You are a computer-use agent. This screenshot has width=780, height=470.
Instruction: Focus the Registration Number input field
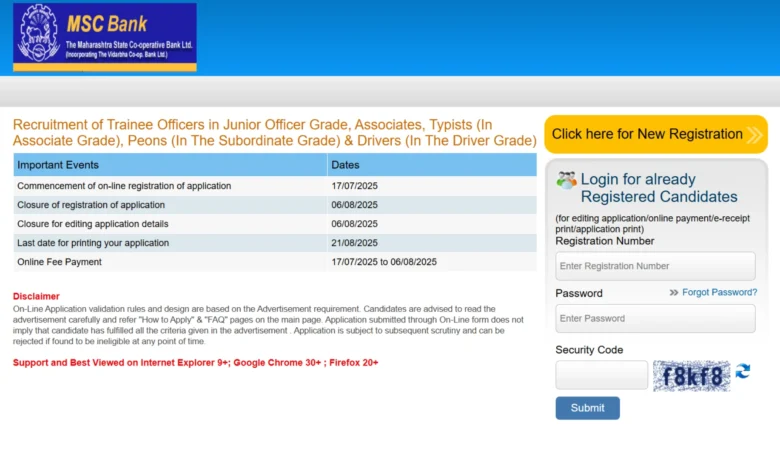point(655,266)
